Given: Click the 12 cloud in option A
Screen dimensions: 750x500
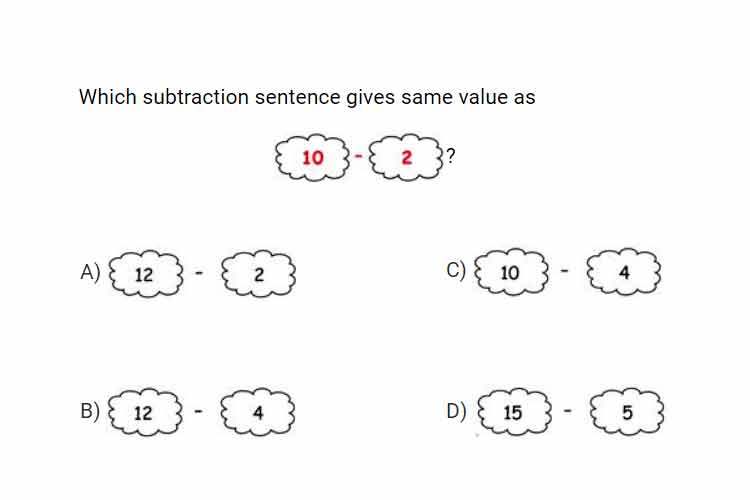Looking at the screenshot, I should [146, 273].
